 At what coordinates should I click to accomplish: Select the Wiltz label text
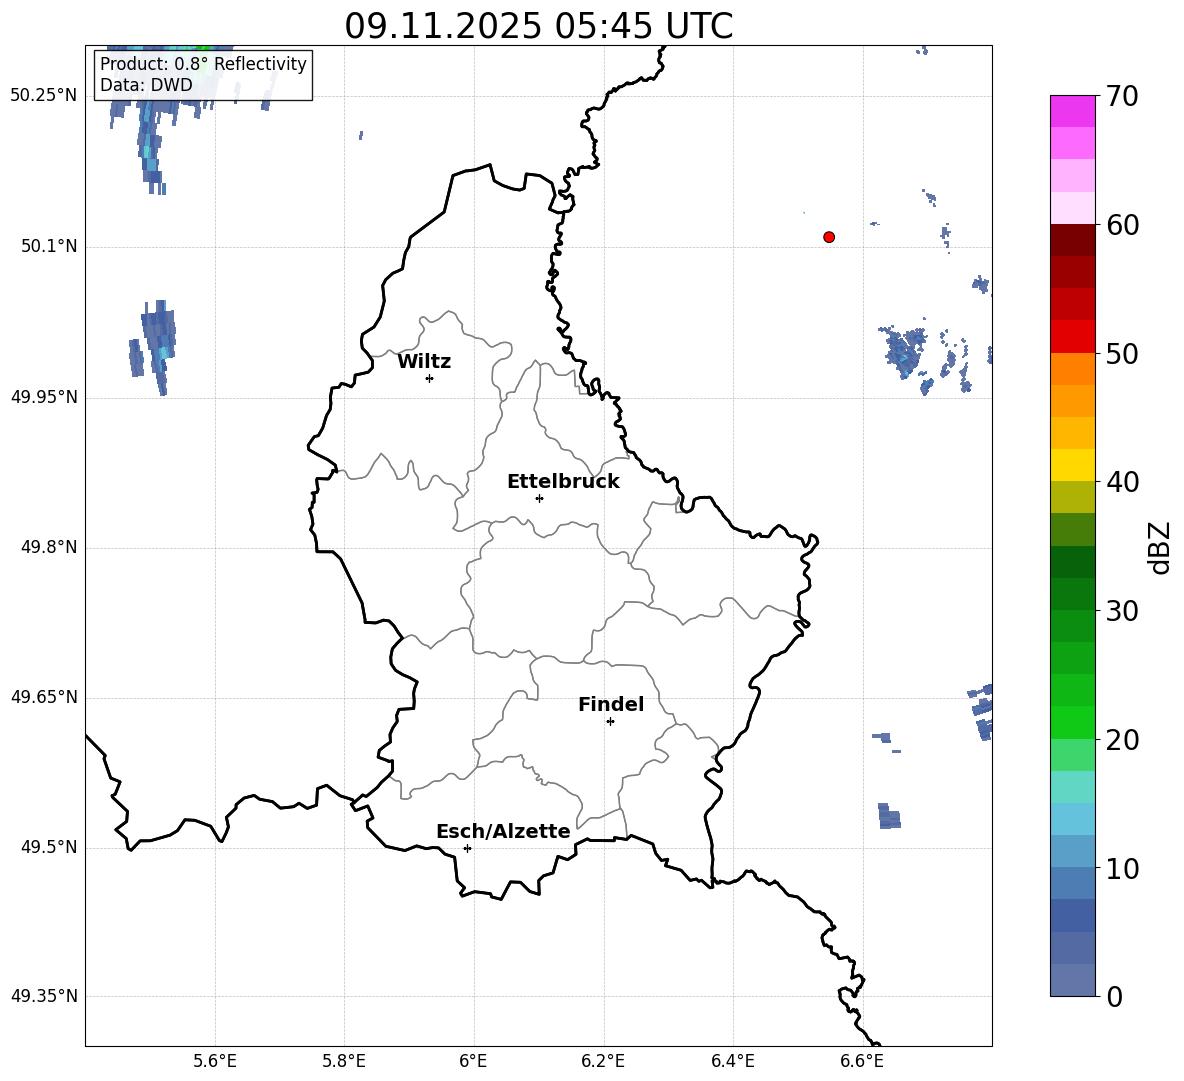coord(424,362)
